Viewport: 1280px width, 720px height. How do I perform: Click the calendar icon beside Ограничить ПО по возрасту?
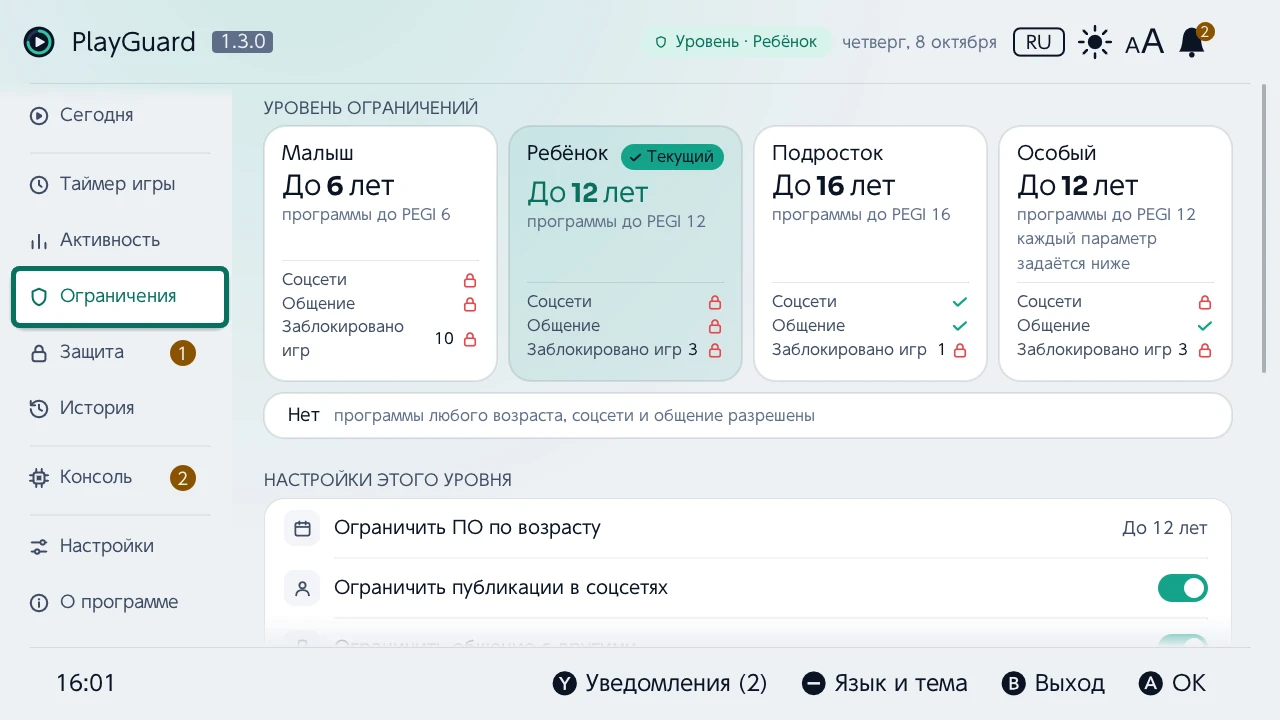pos(302,528)
